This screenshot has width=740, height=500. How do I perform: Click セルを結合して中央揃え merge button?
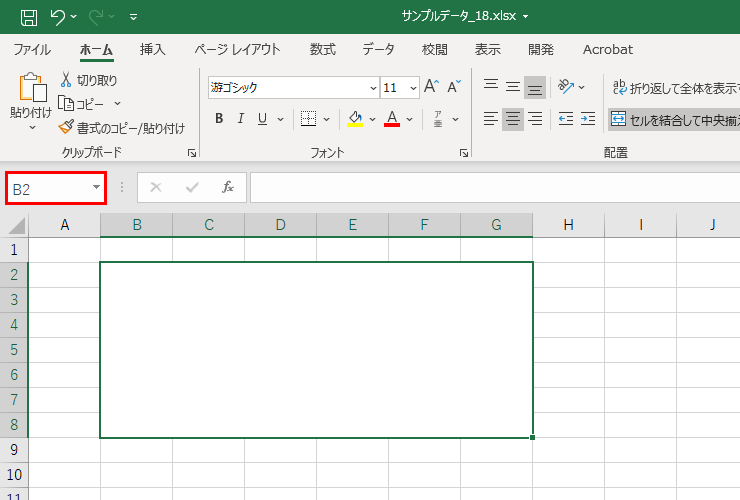click(674, 120)
